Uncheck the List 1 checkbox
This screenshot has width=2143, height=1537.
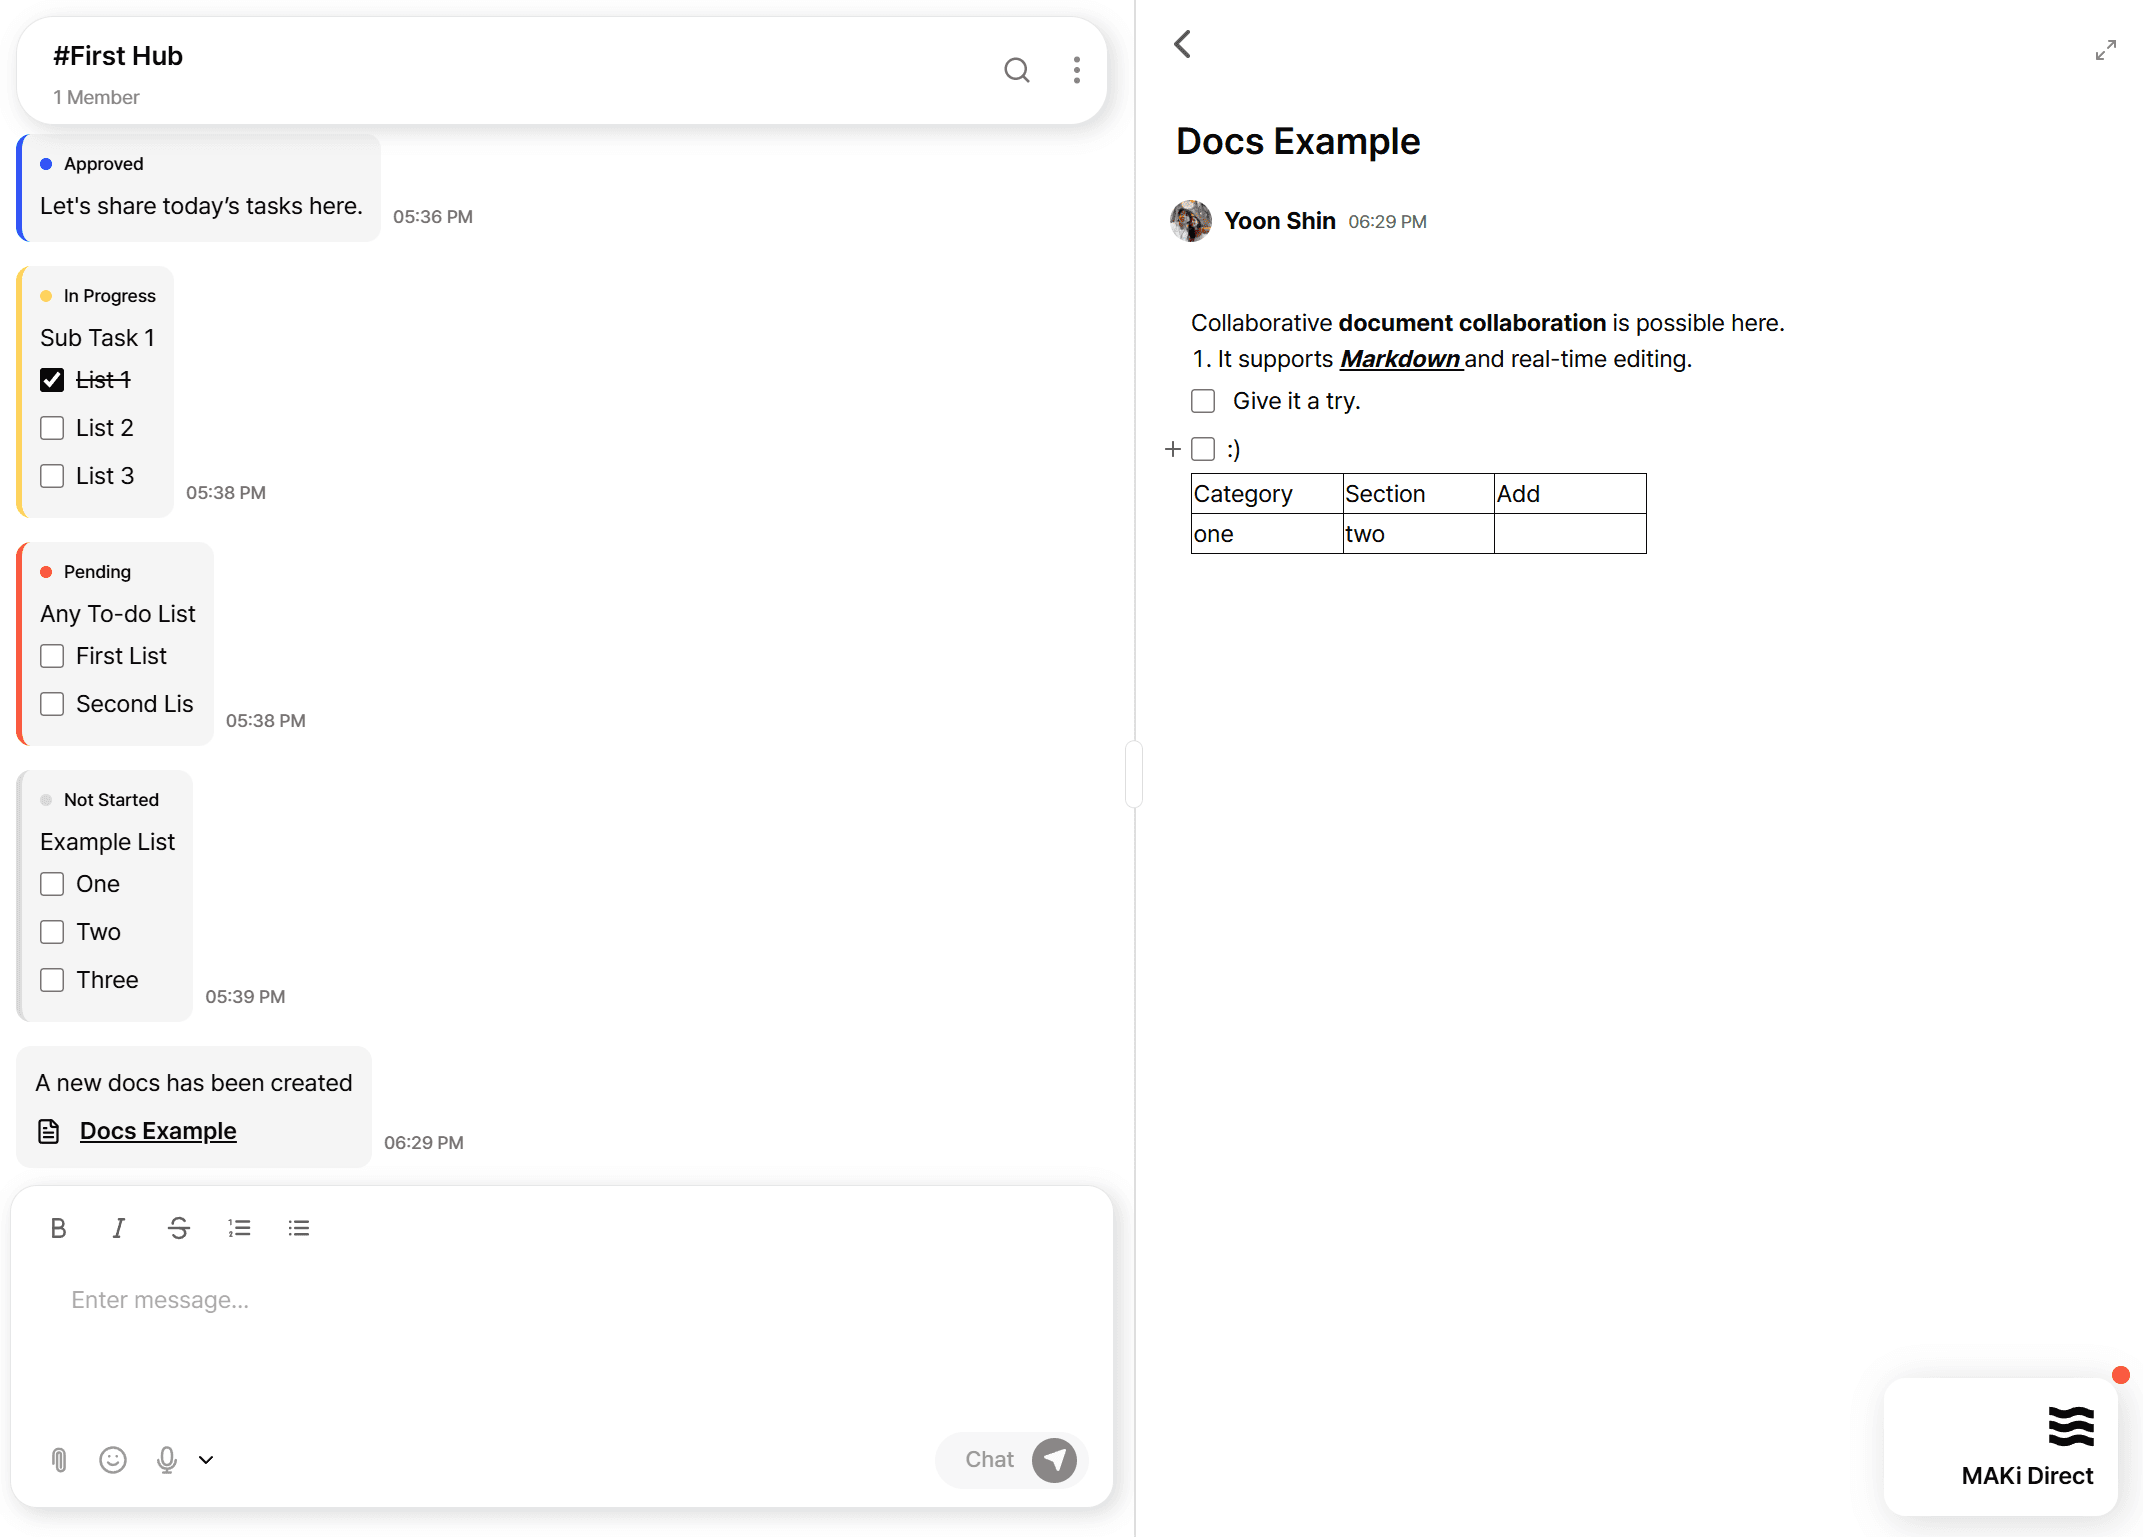point(52,380)
